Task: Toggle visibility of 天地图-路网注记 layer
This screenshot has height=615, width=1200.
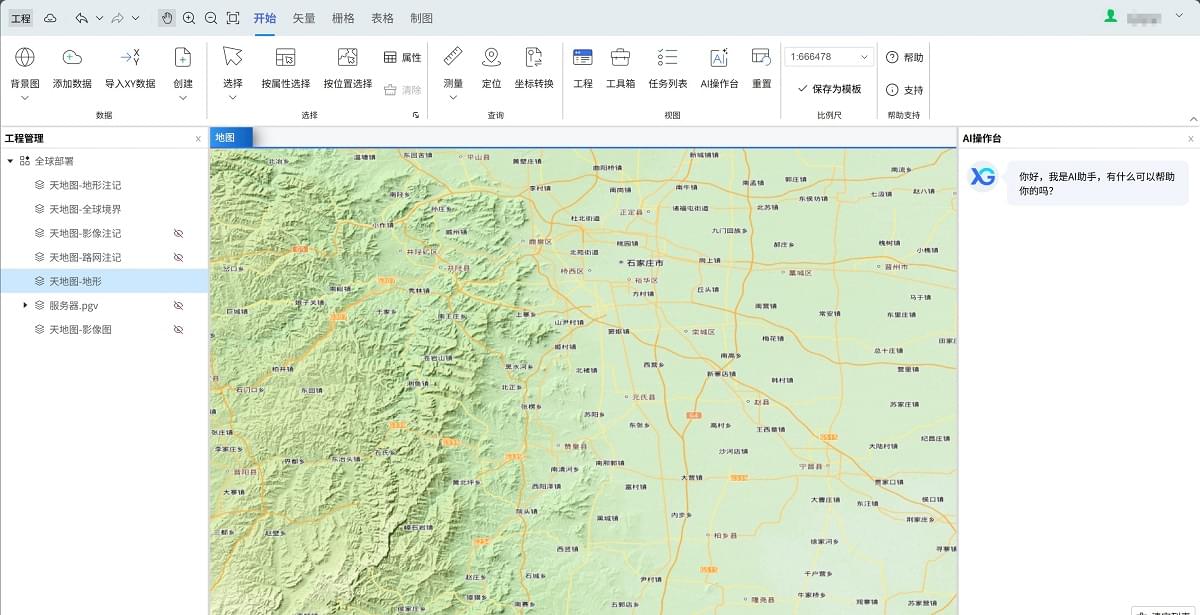Action: point(179,257)
